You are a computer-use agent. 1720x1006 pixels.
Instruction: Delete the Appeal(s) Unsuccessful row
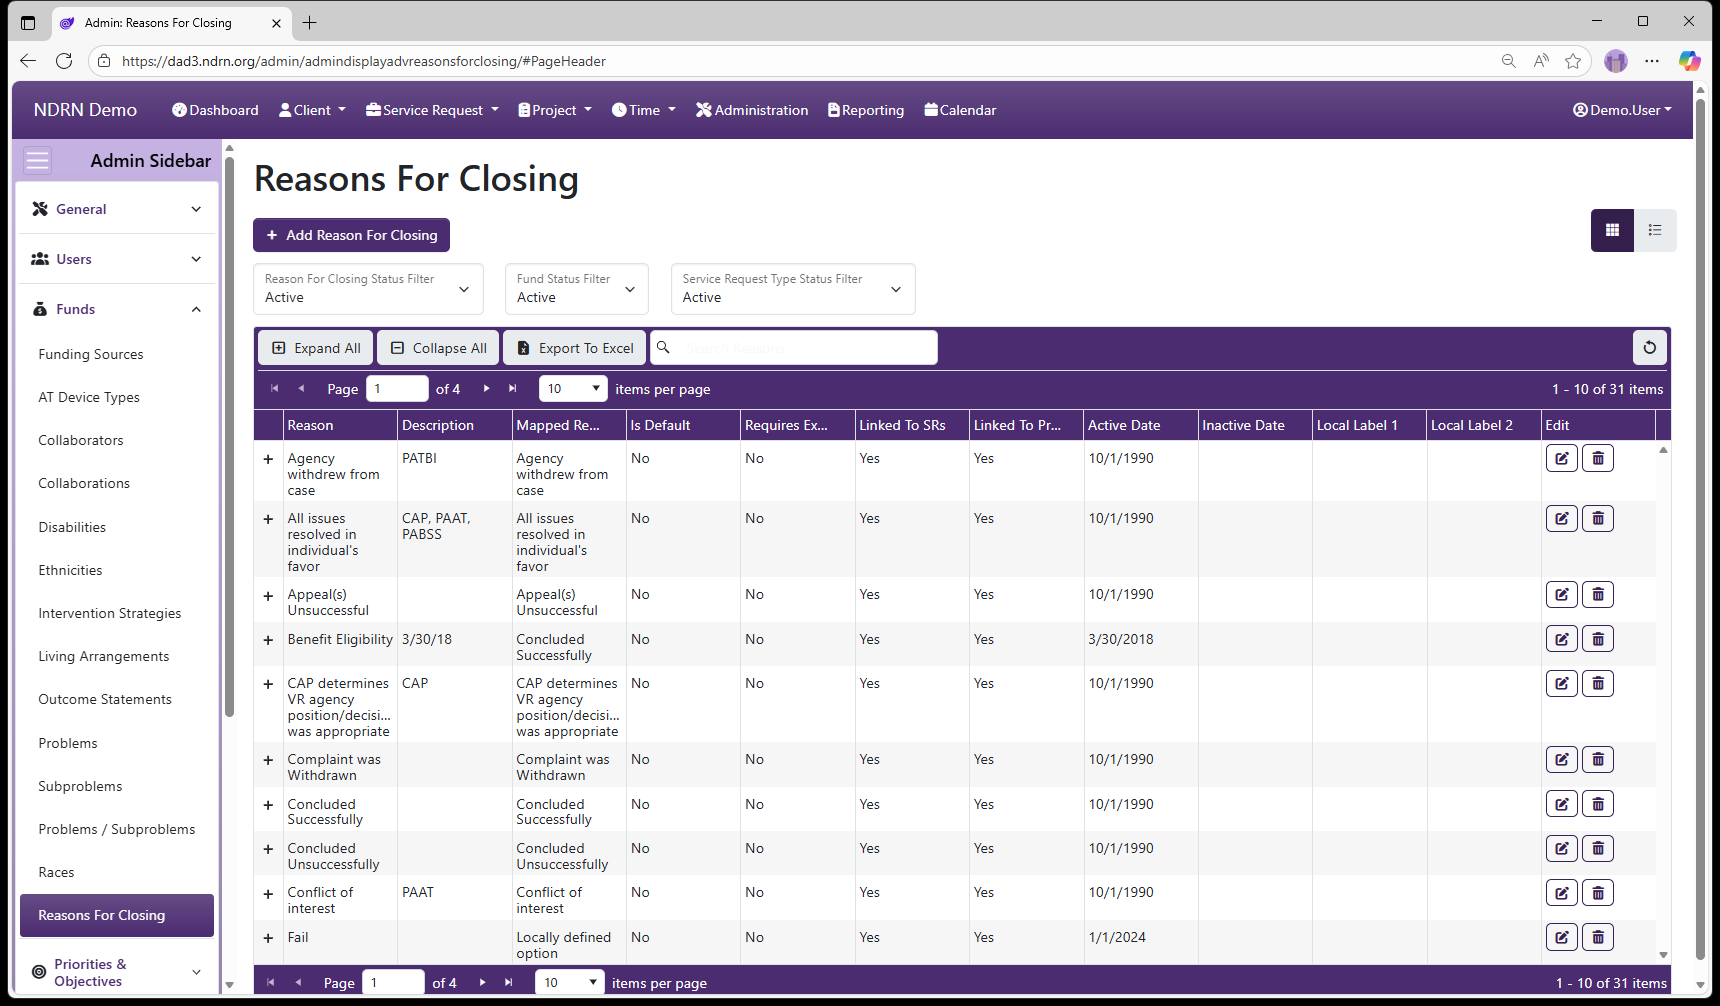[1597, 595]
